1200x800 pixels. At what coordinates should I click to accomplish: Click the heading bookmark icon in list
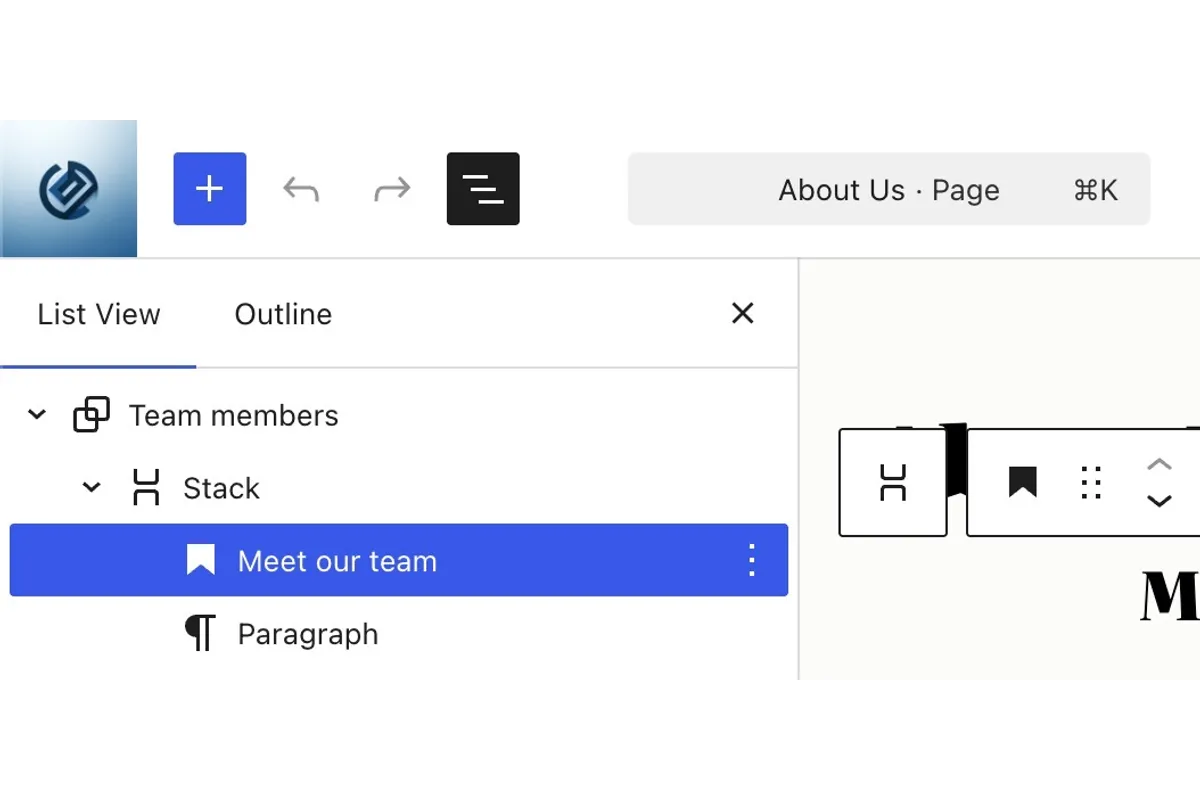(201, 560)
